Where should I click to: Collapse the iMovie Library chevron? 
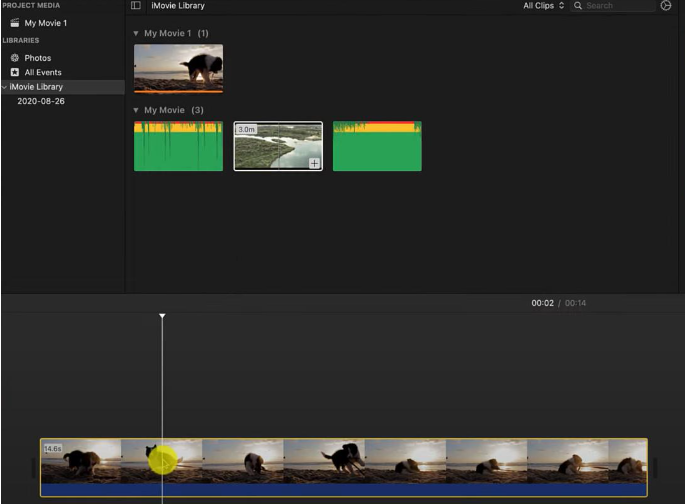[x=4, y=87]
